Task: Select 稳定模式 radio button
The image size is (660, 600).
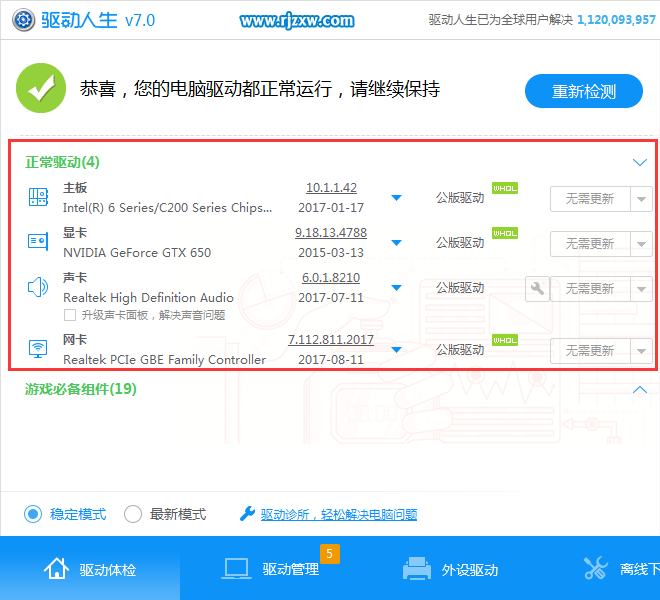Action: 33,514
